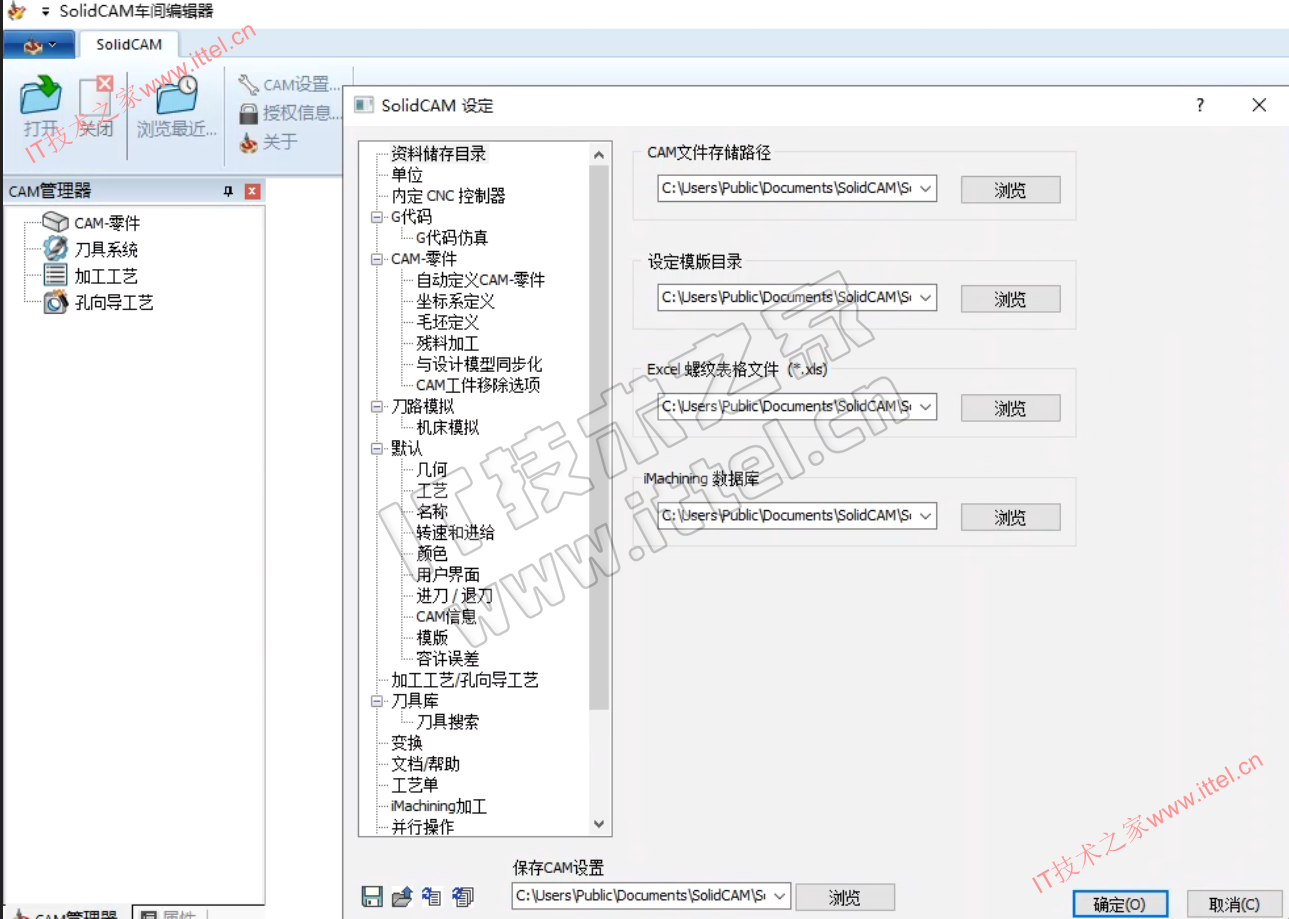Browse for Excel 螺纹表格文件
This screenshot has height=919, width=1289.
(x=1010, y=408)
